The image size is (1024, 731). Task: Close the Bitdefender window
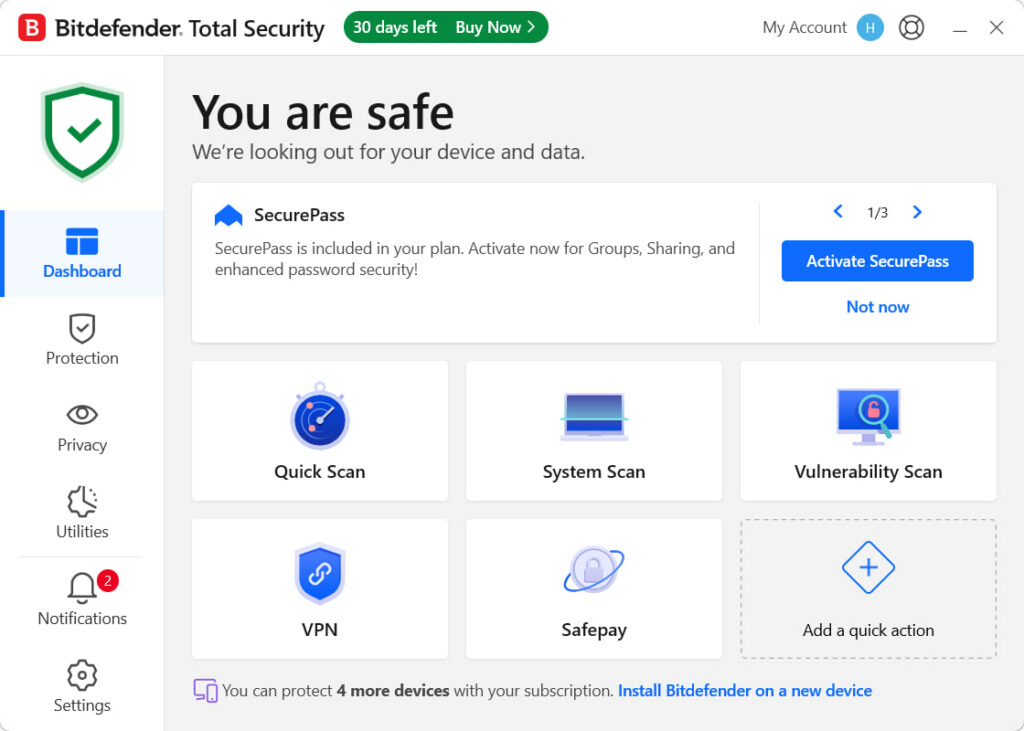coord(997,27)
